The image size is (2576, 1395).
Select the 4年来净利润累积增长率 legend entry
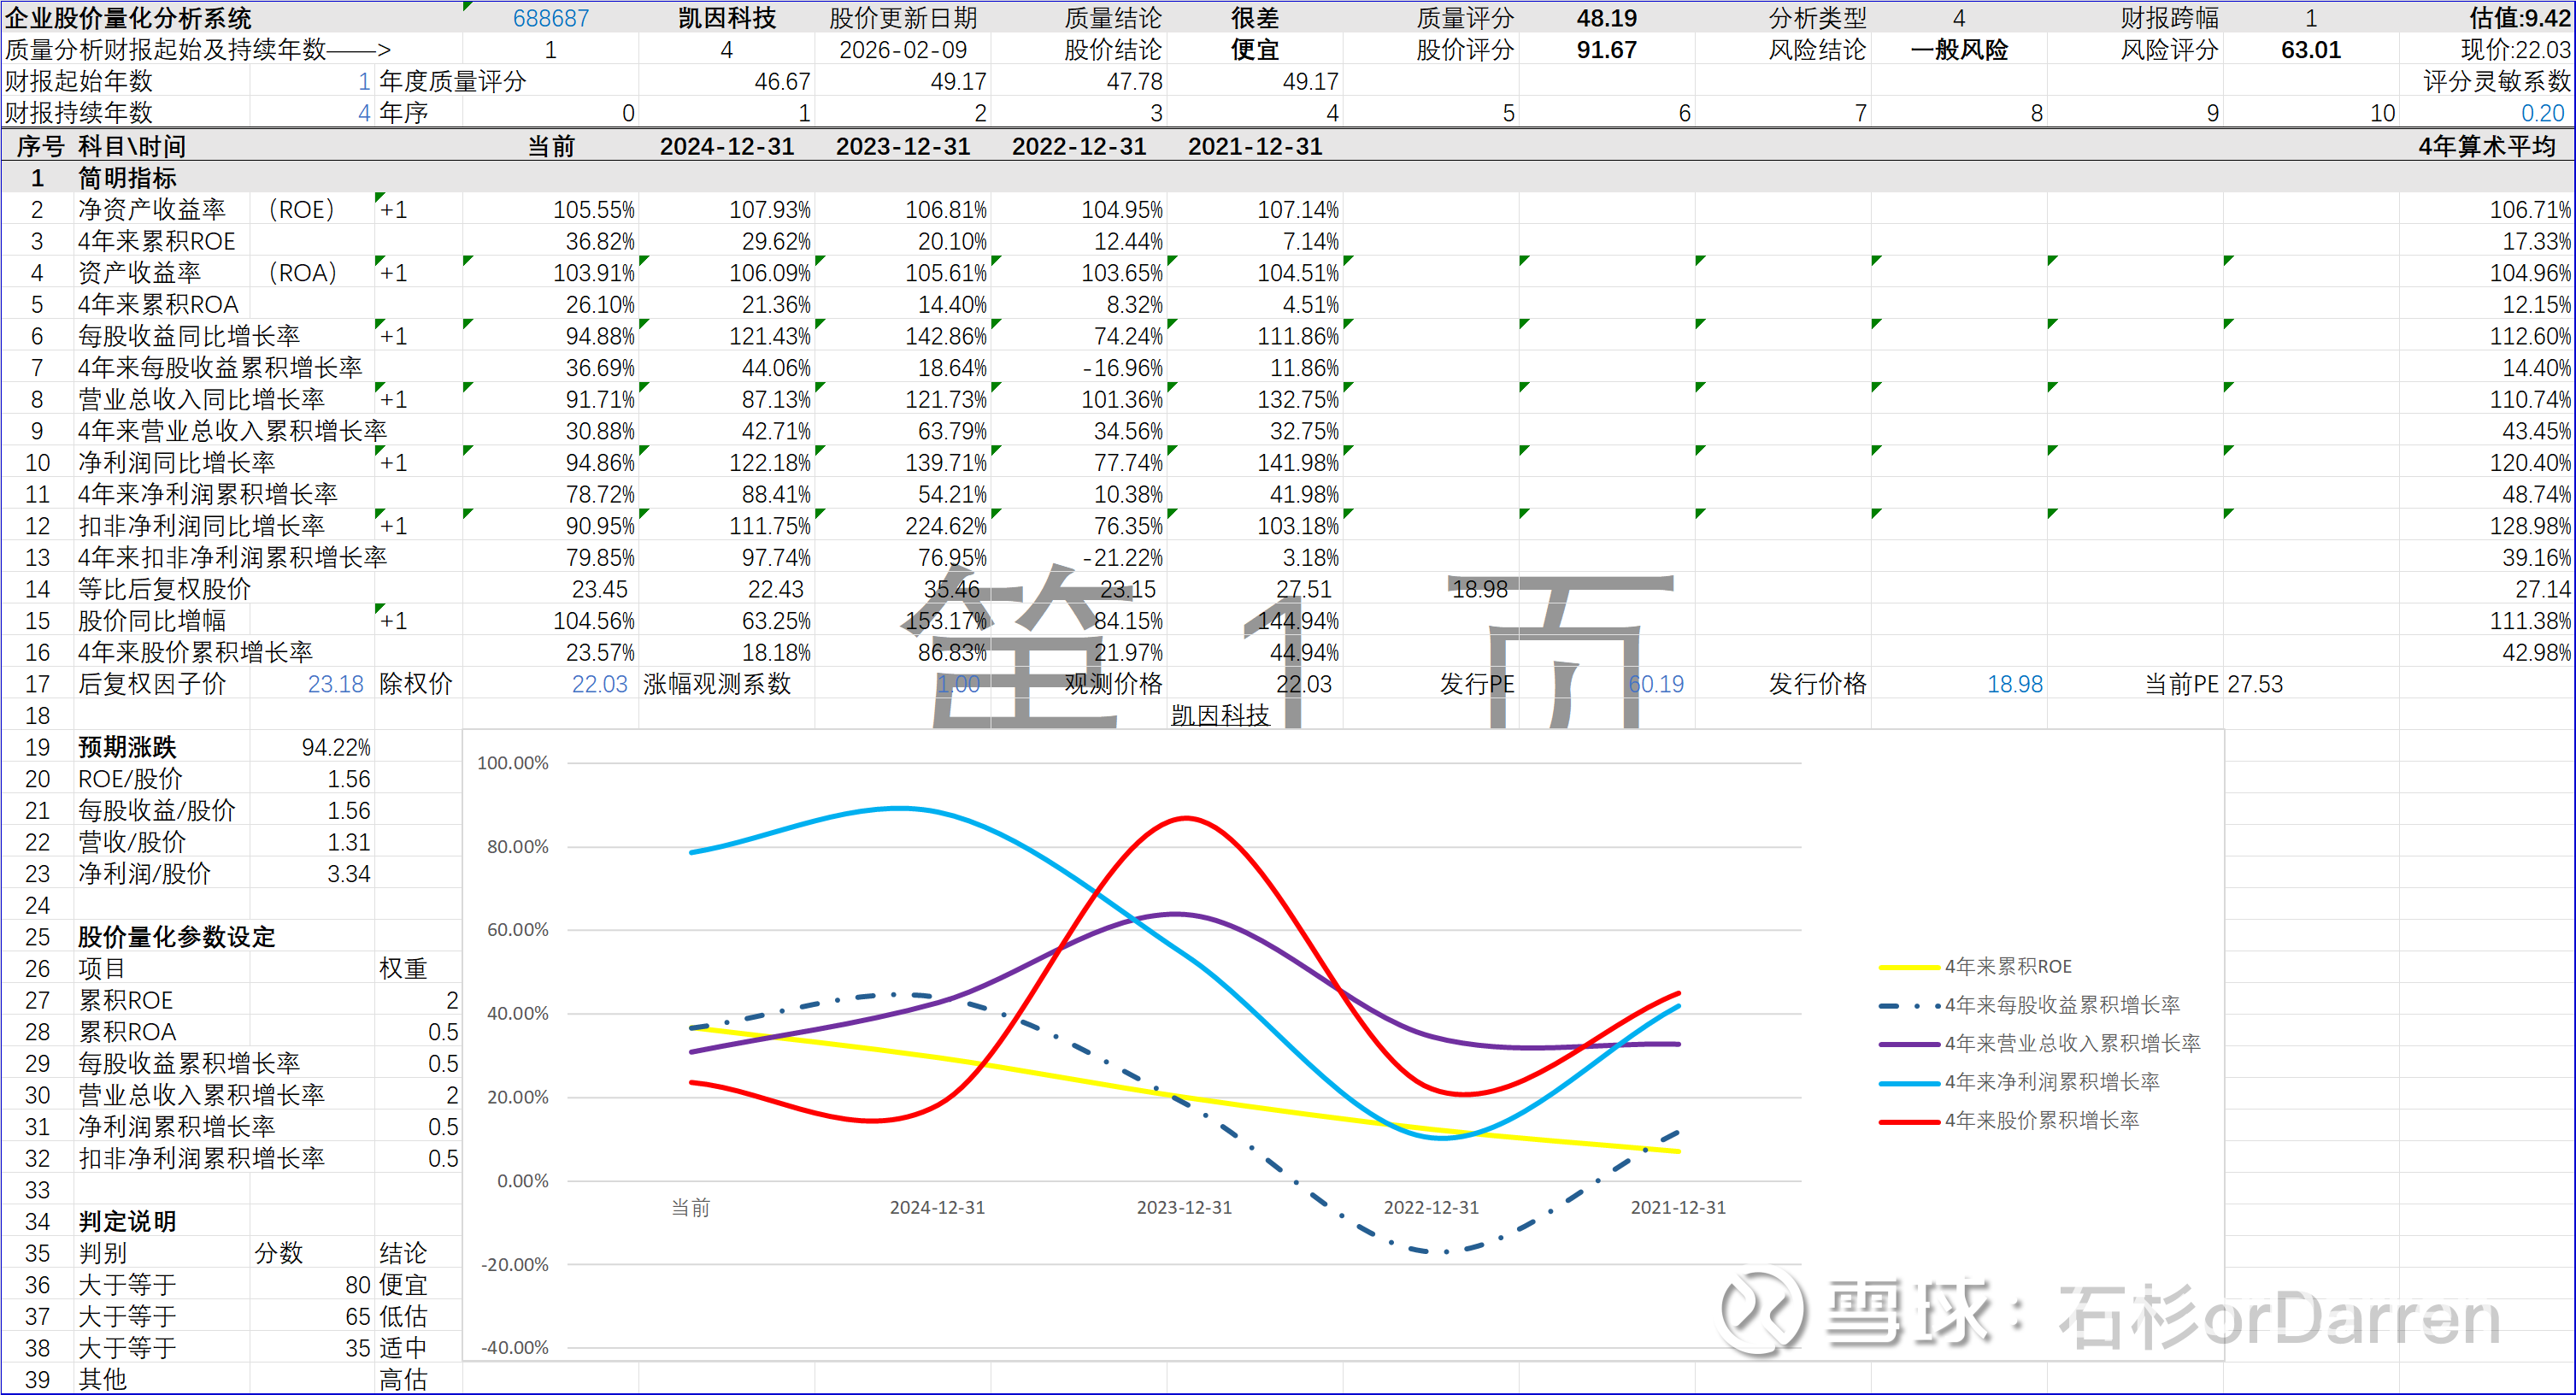[x=2051, y=1081]
